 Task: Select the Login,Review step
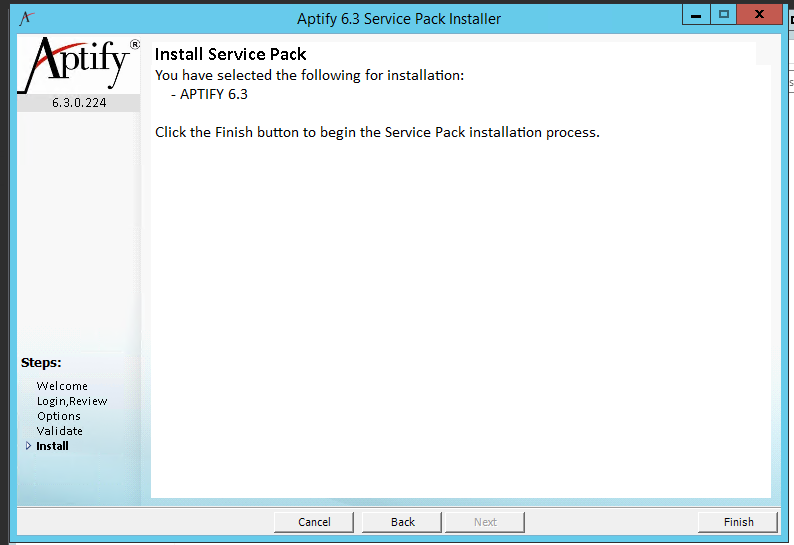[72, 401]
